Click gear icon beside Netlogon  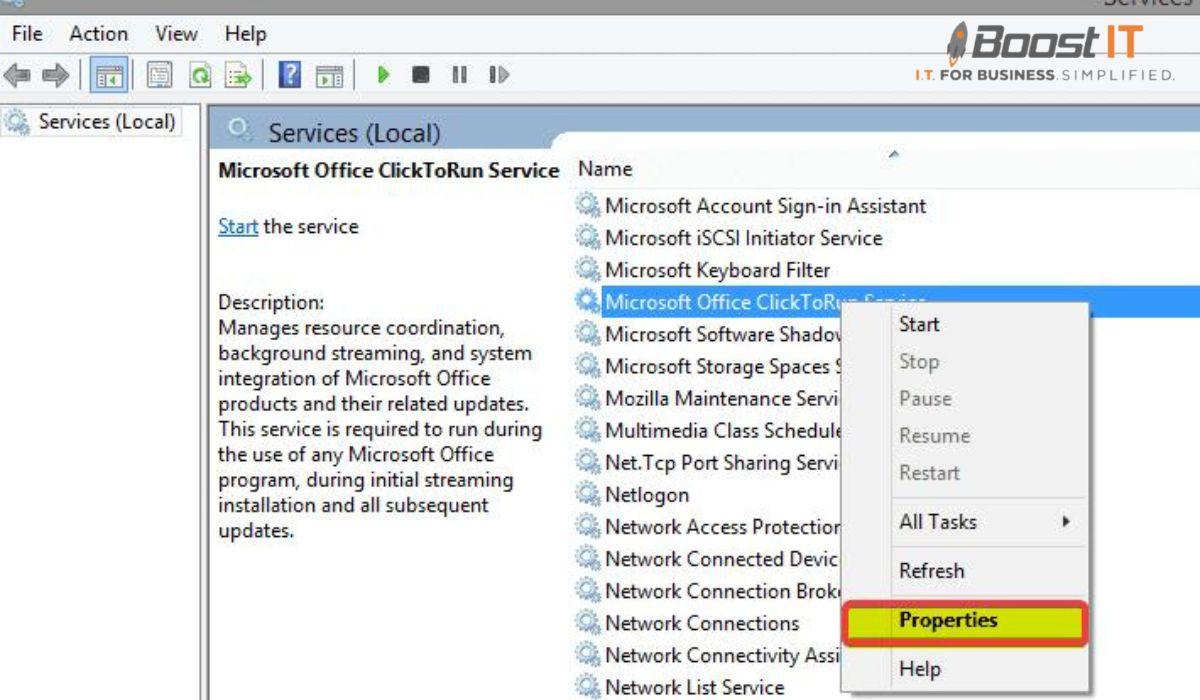588,494
